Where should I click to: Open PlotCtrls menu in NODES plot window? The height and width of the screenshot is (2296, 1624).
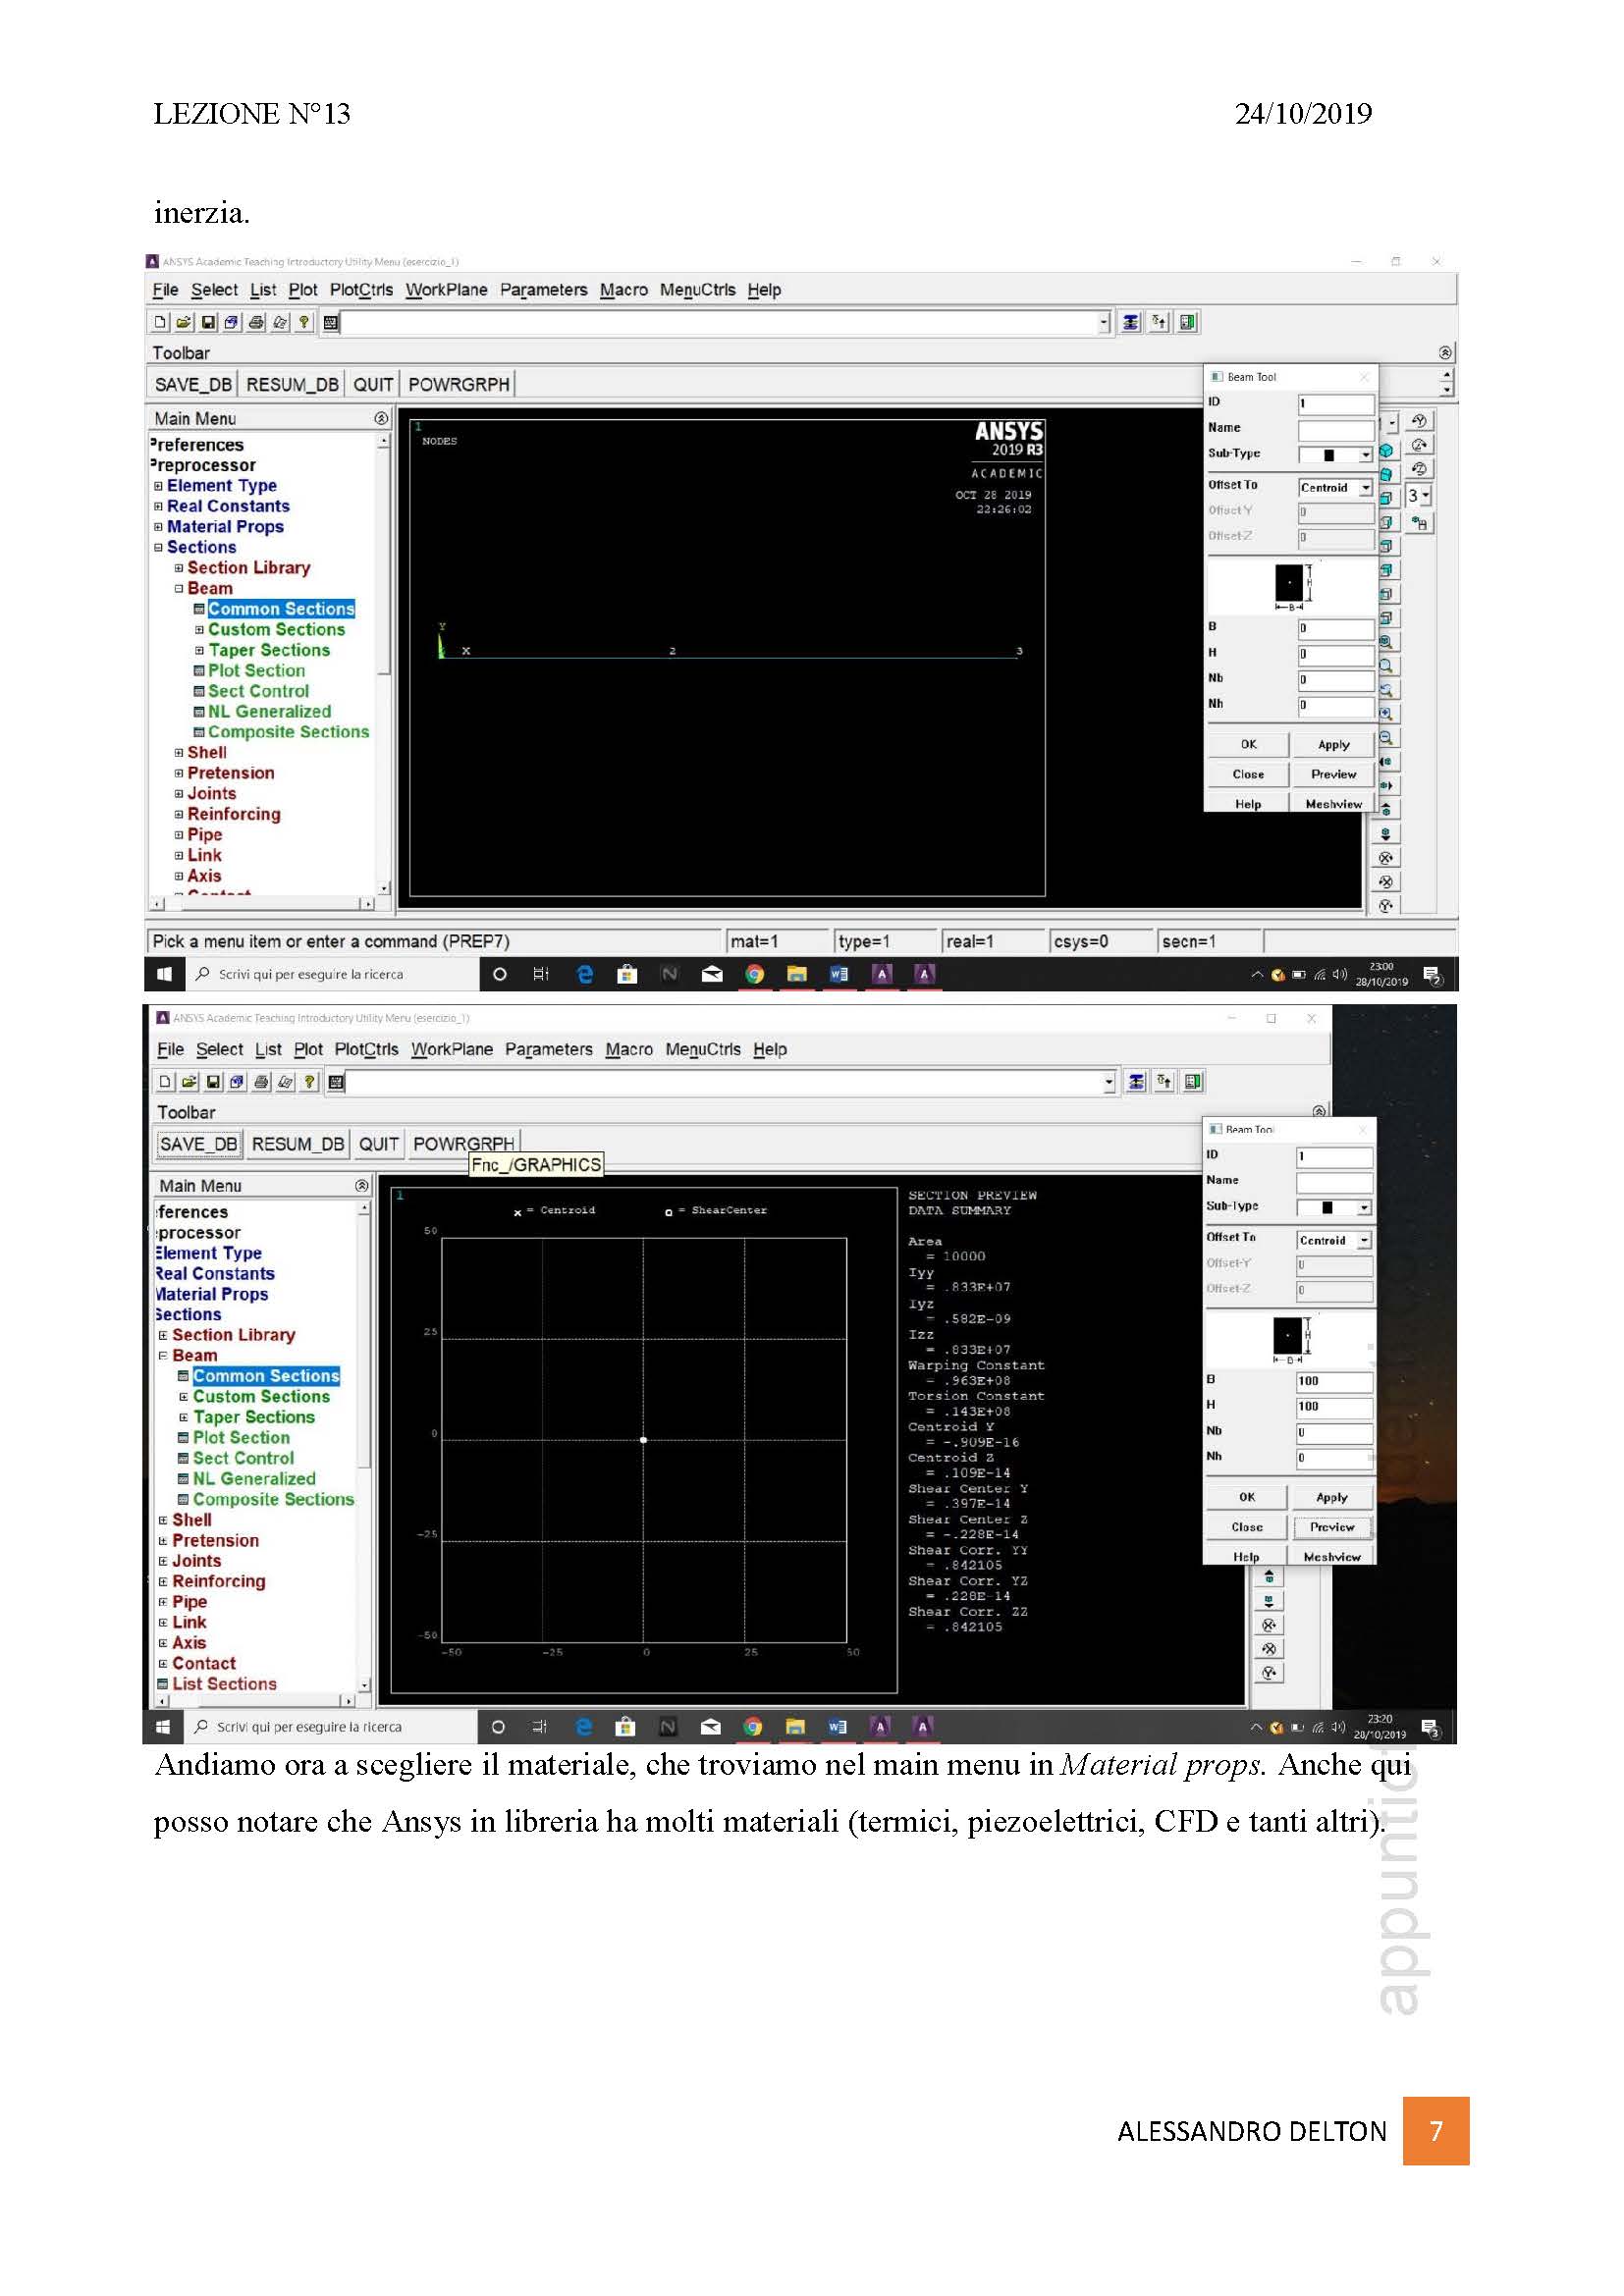click(x=361, y=290)
